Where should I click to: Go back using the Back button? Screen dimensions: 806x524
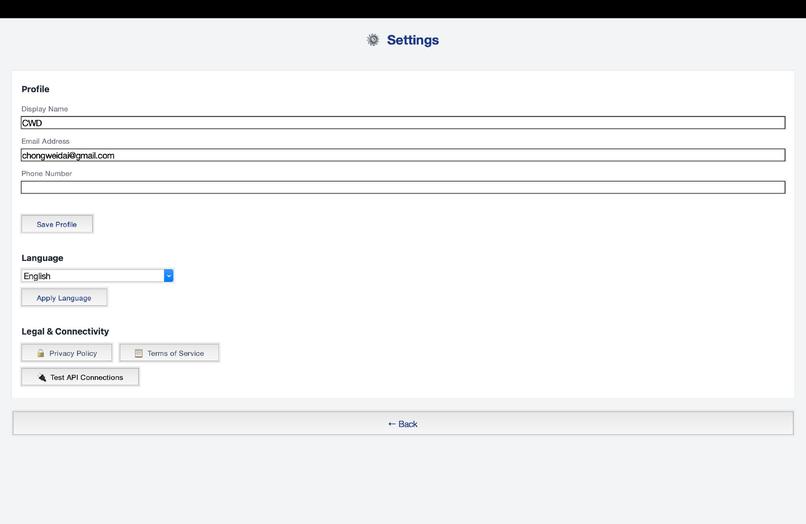tap(403, 423)
